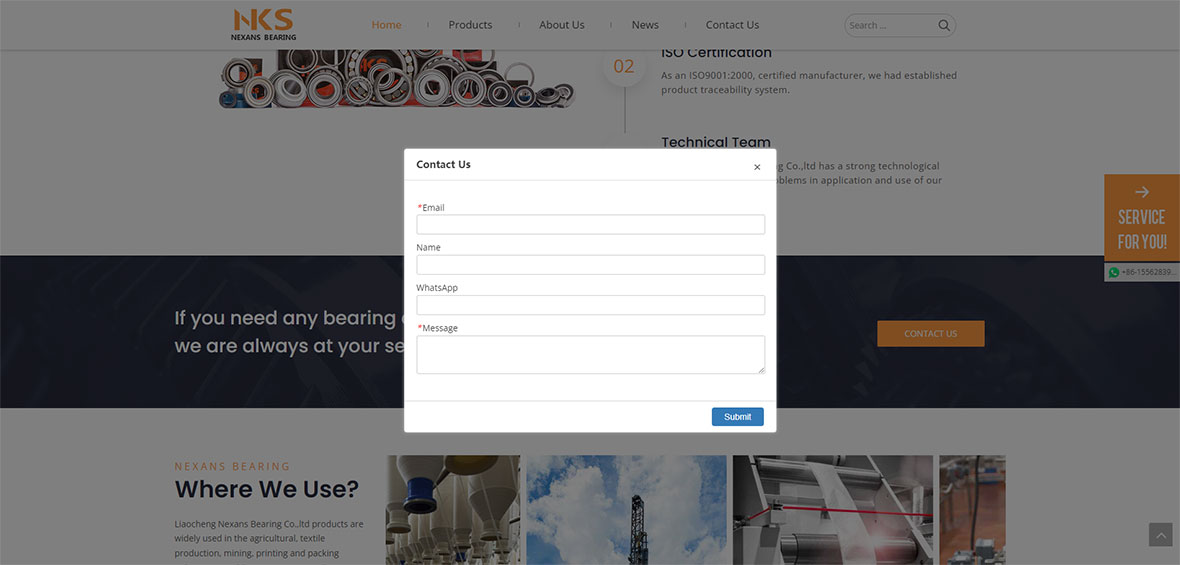The height and width of the screenshot is (565, 1180).
Task: Click the WhatsApp phone number icon
Action: (x=1114, y=272)
